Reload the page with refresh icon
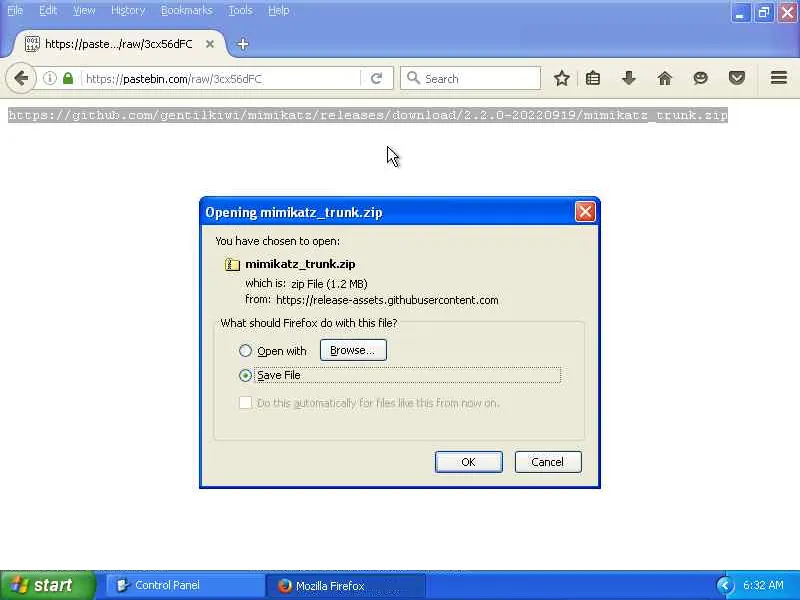The width and height of the screenshot is (800, 600). point(377,79)
